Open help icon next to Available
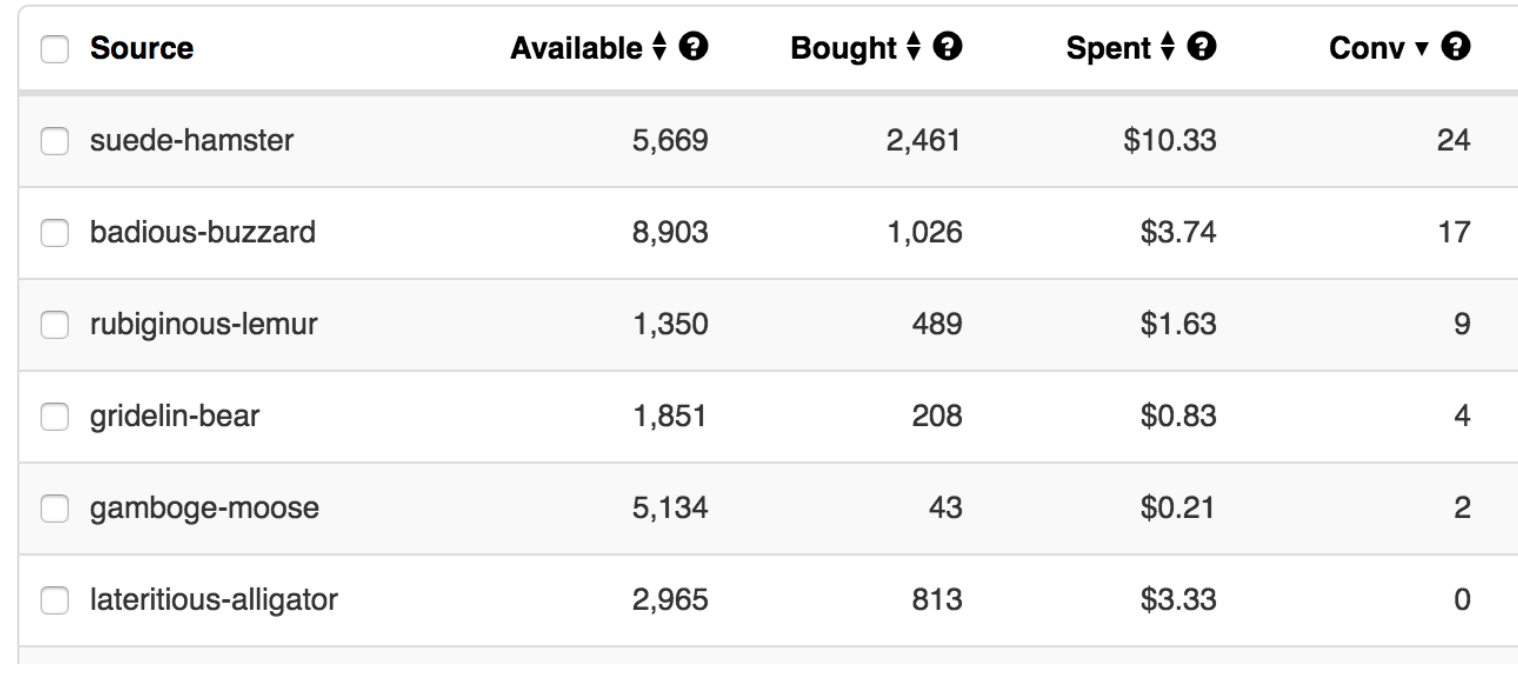The image size is (1518, 684). [698, 47]
